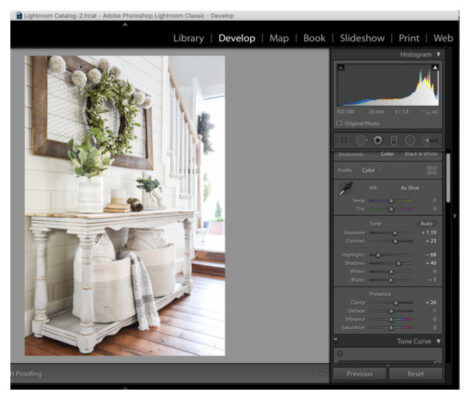Click the Lightroom catalog icon in title bar
Screen dimensions: 470x400
coord(19,15)
